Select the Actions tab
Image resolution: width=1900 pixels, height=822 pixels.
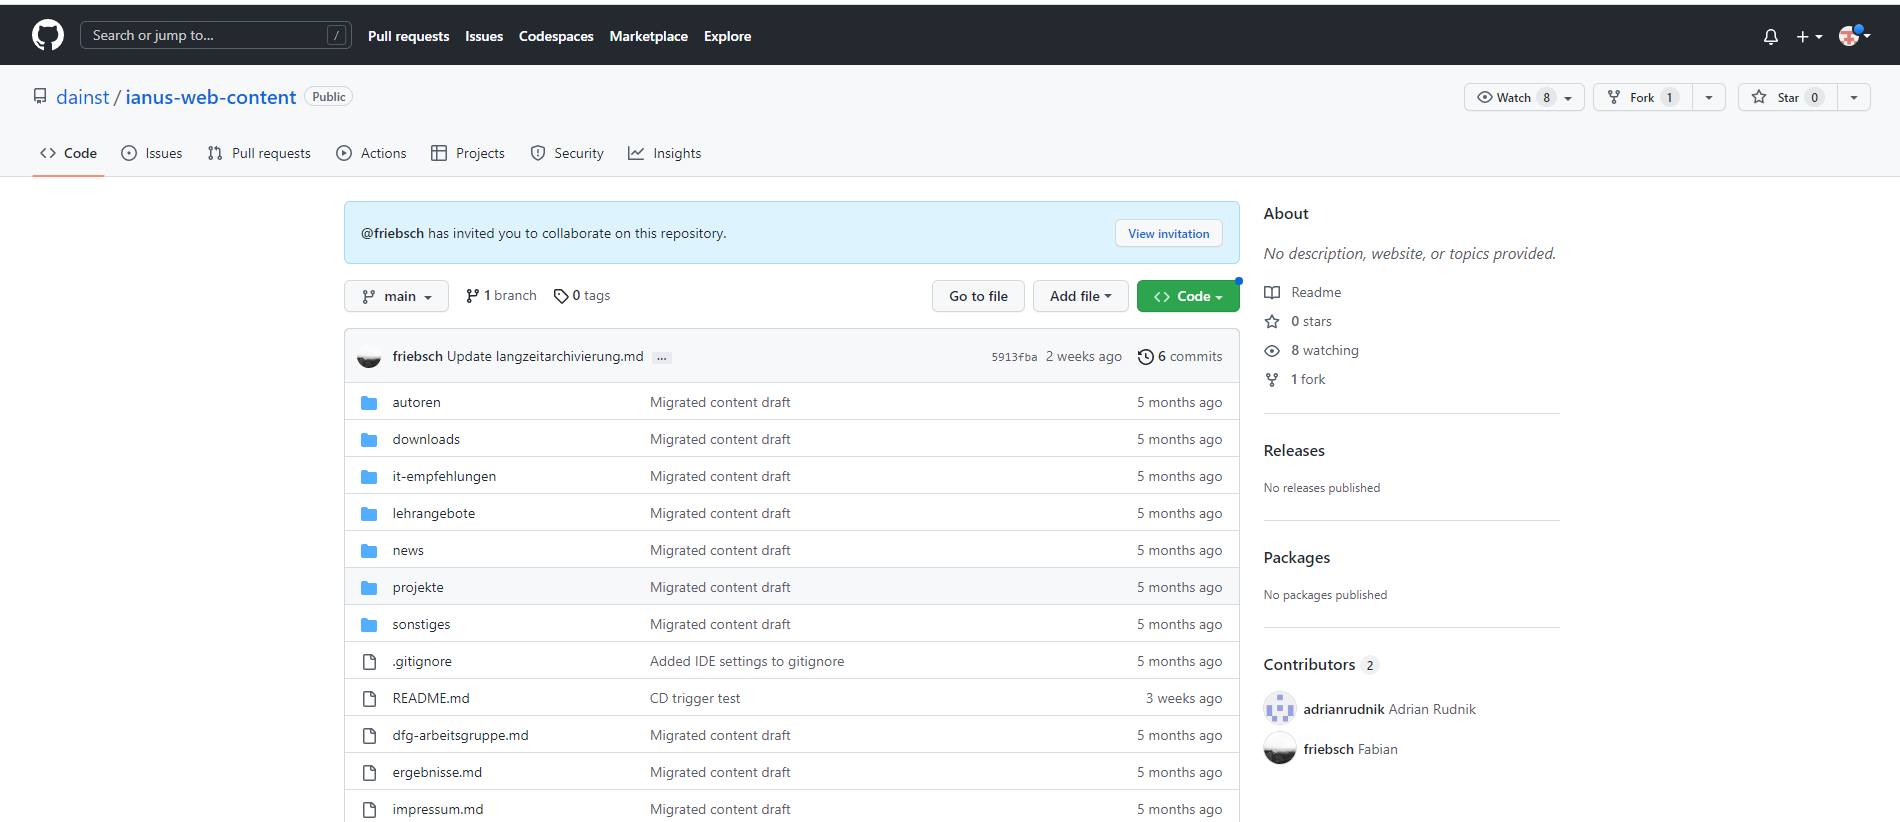[371, 153]
